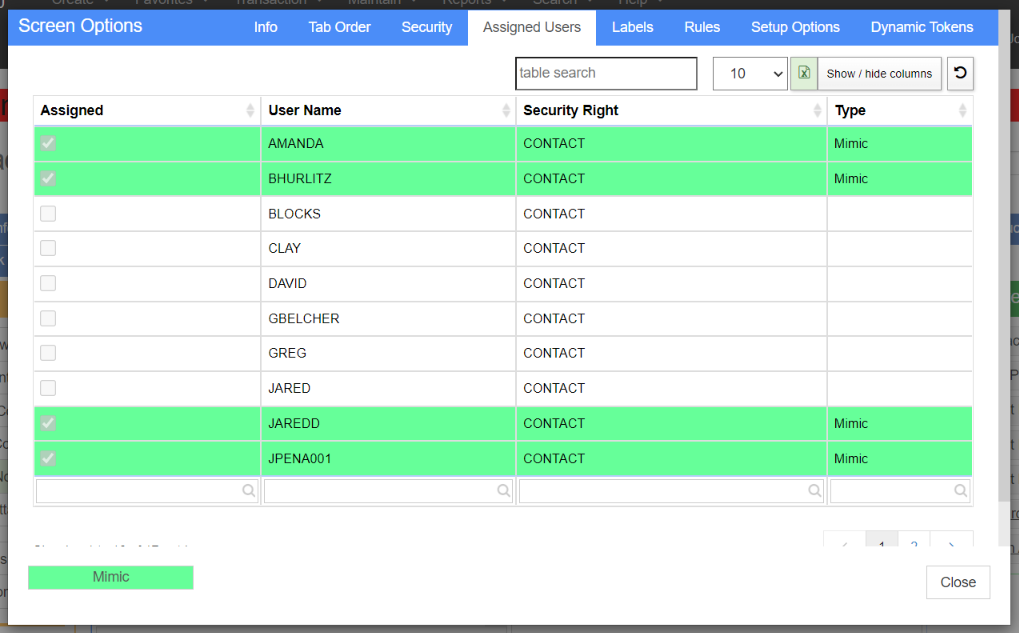Sort by the Security Right header arrows
The height and width of the screenshot is (633, 1019).
(x=818, y=110)
